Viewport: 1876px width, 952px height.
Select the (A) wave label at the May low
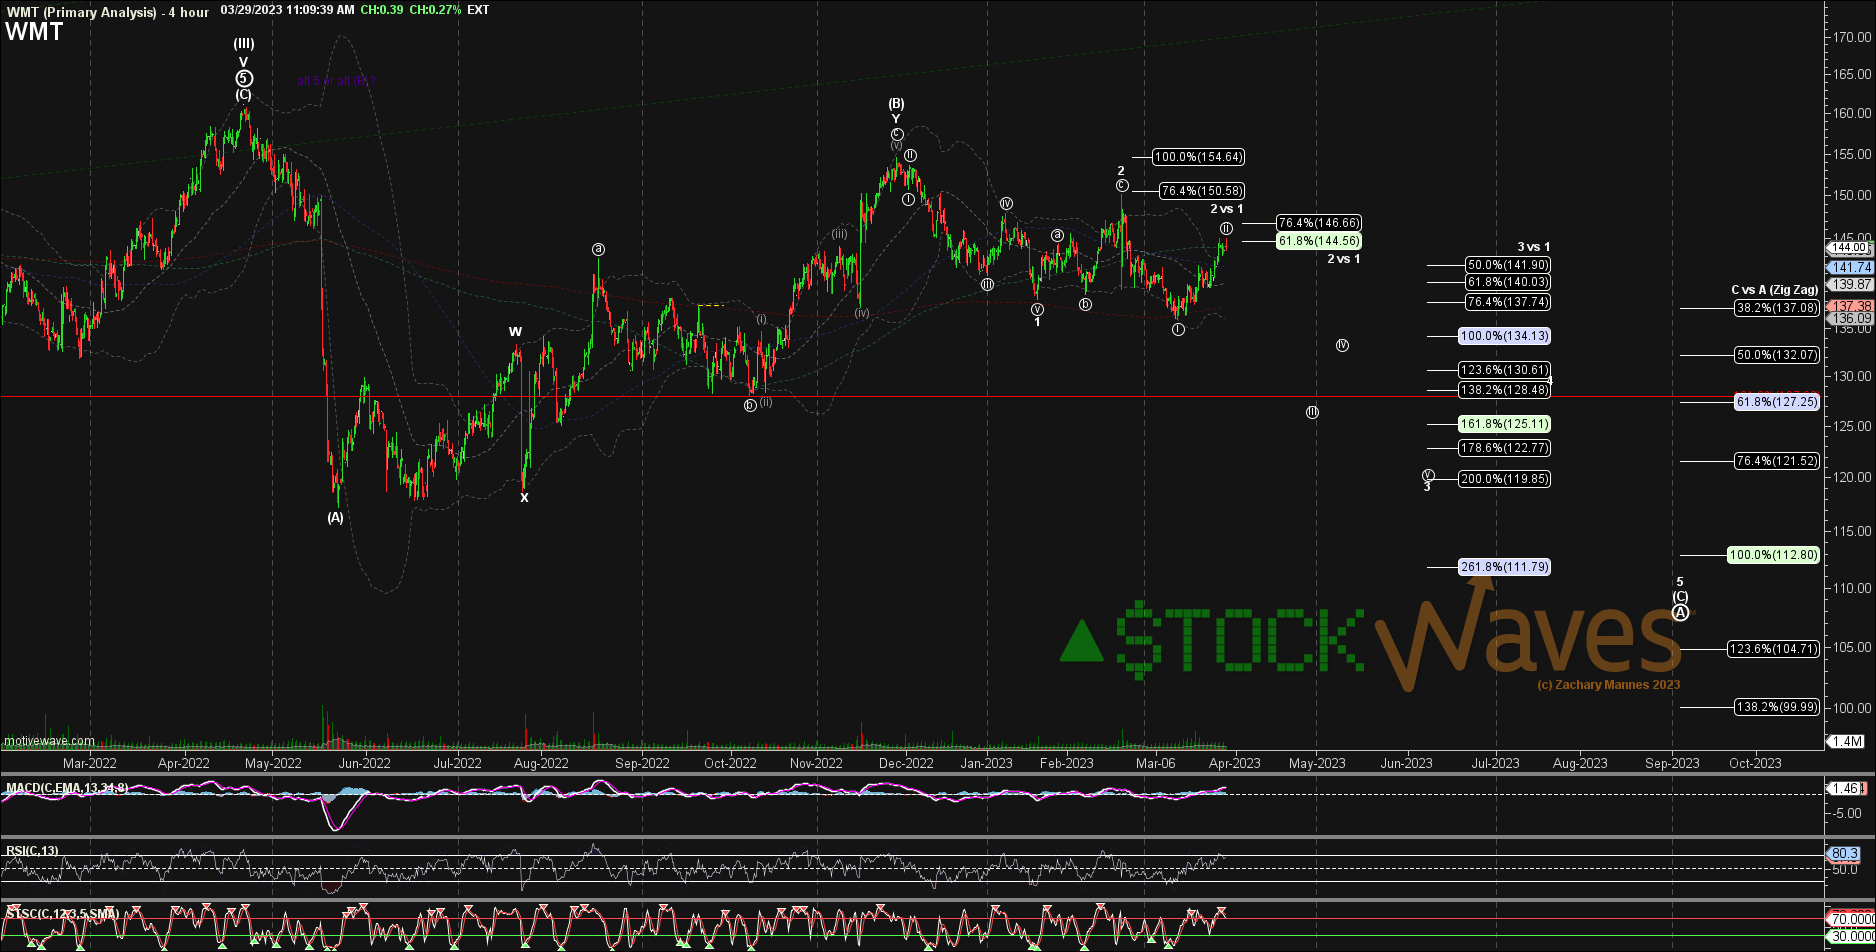(336, 517)
